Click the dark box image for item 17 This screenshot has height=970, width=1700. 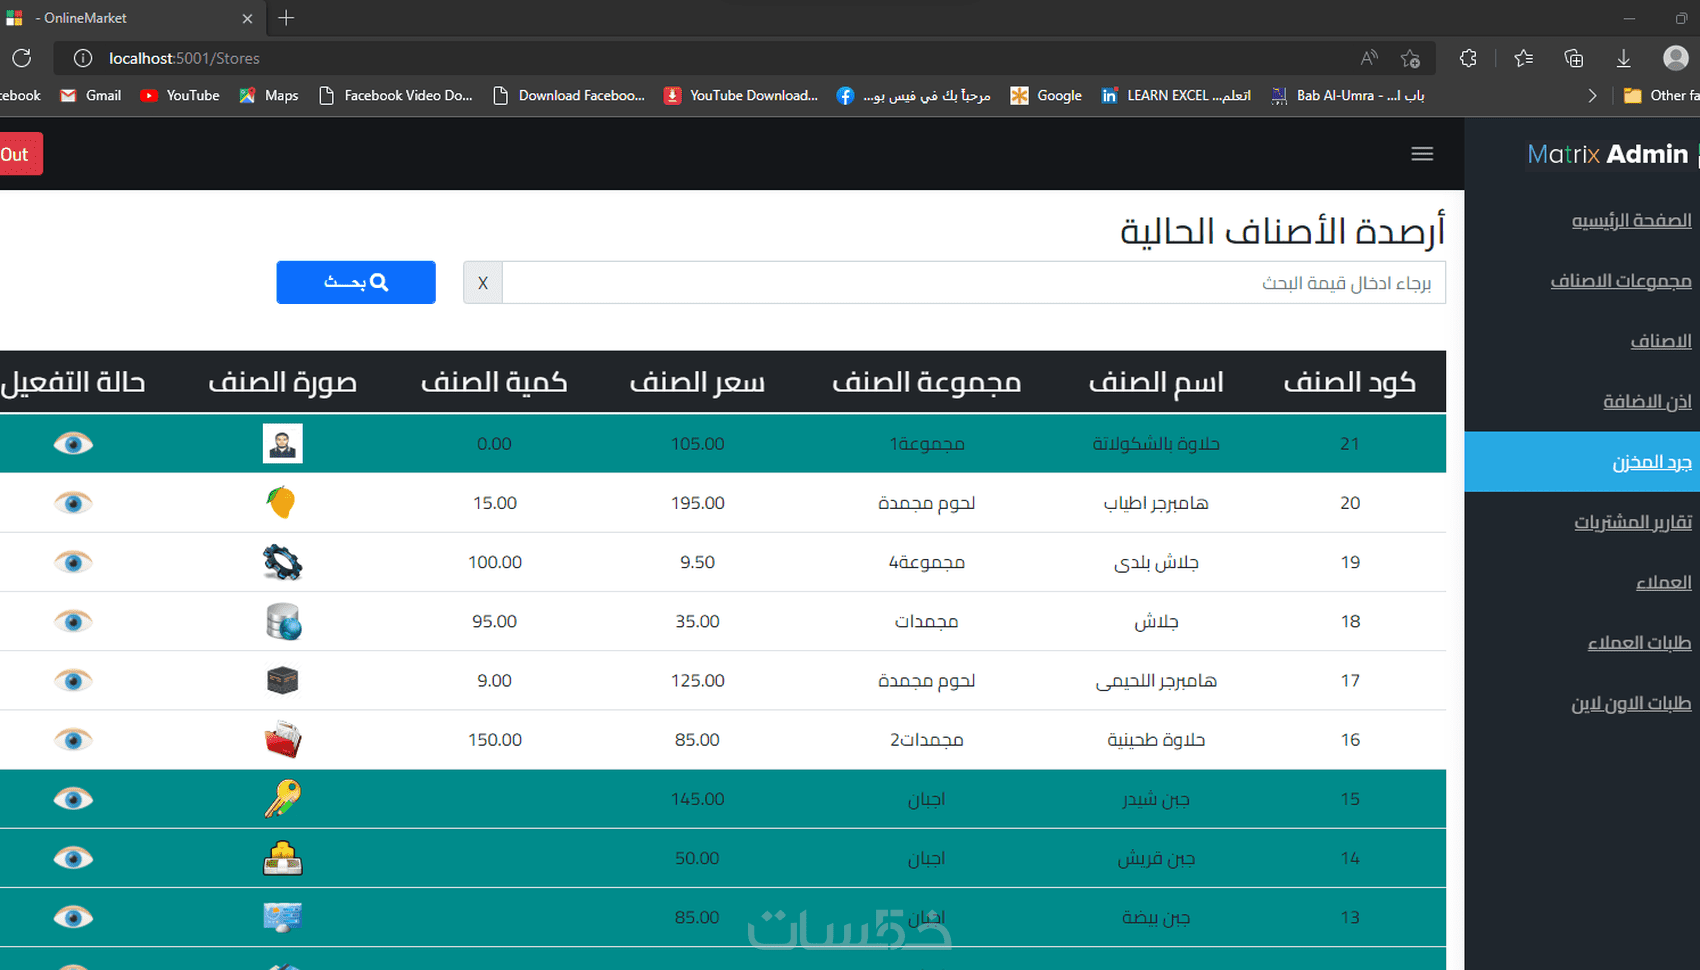[283, 680]
